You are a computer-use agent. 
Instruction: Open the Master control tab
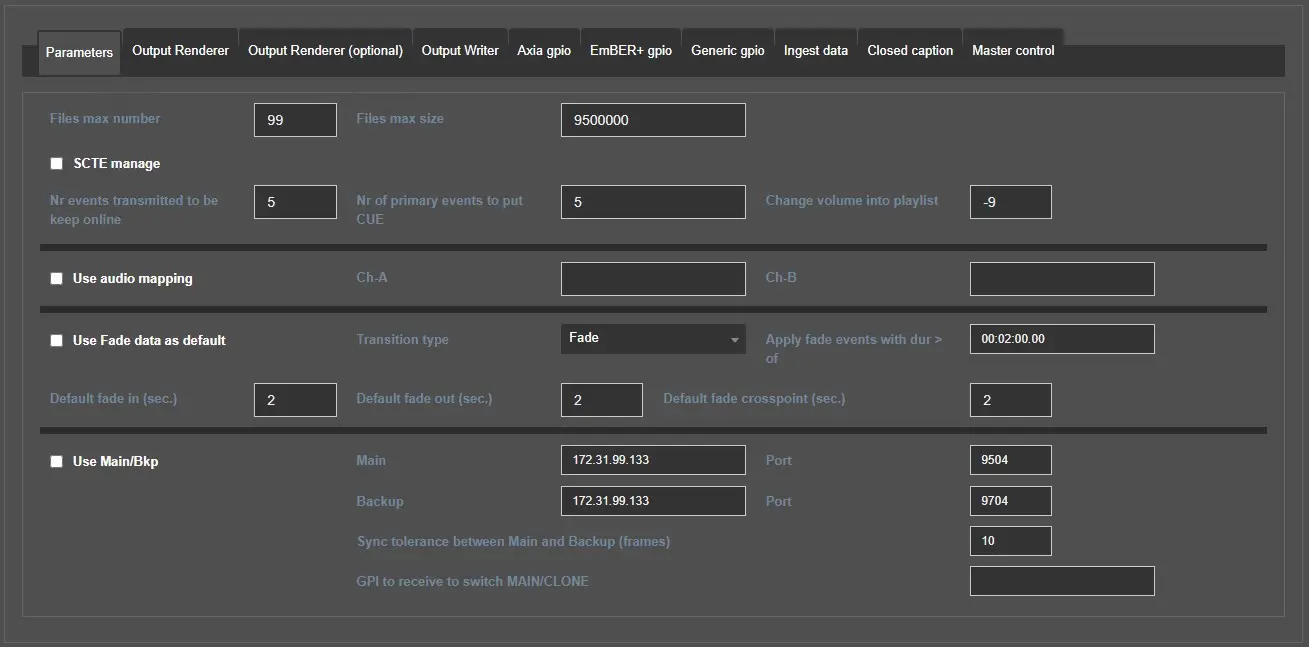[1013, 51]
